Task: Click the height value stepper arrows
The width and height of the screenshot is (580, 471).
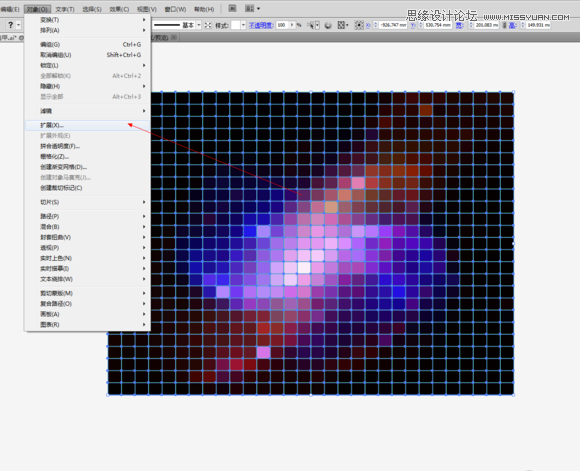Action: coord(523,25)
